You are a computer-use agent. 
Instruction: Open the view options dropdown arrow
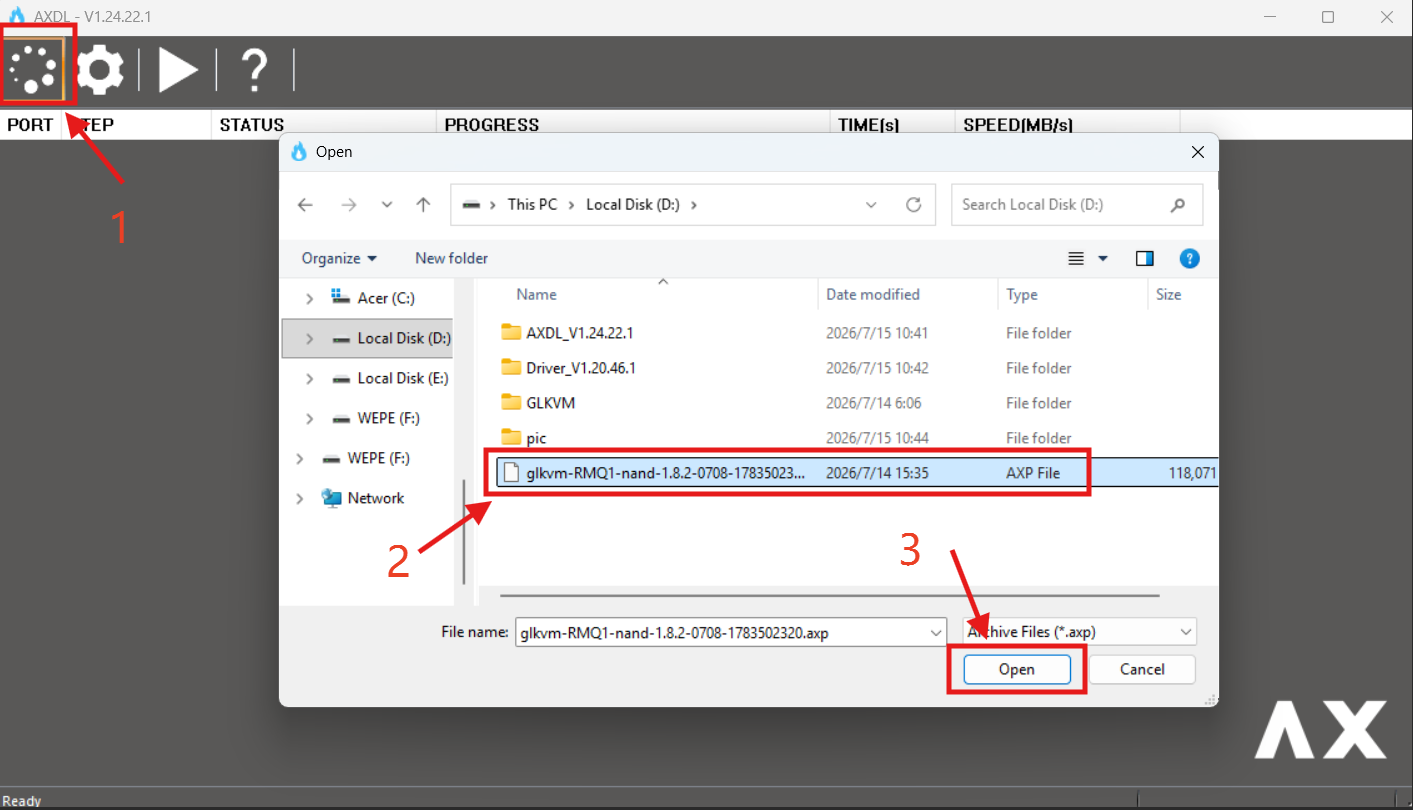[1103, 258]
